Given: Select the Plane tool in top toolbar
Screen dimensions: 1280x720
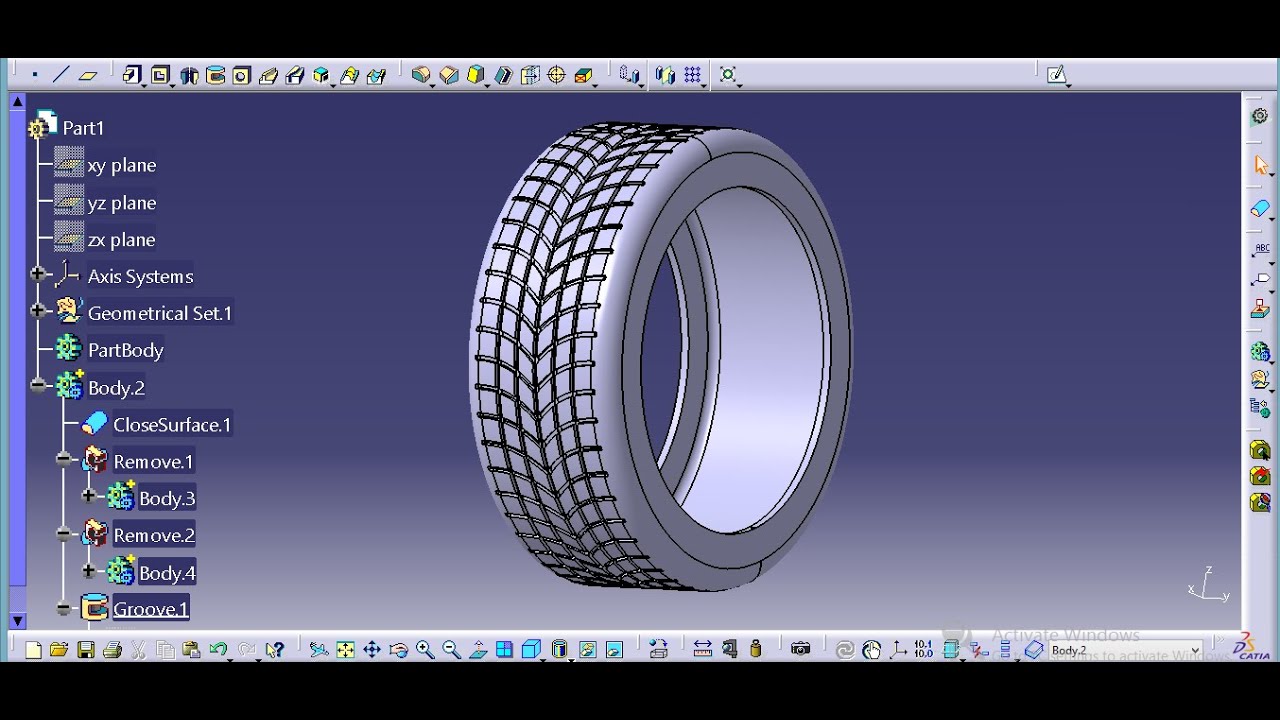Looking at the screenshot, I should click(88, 75).
